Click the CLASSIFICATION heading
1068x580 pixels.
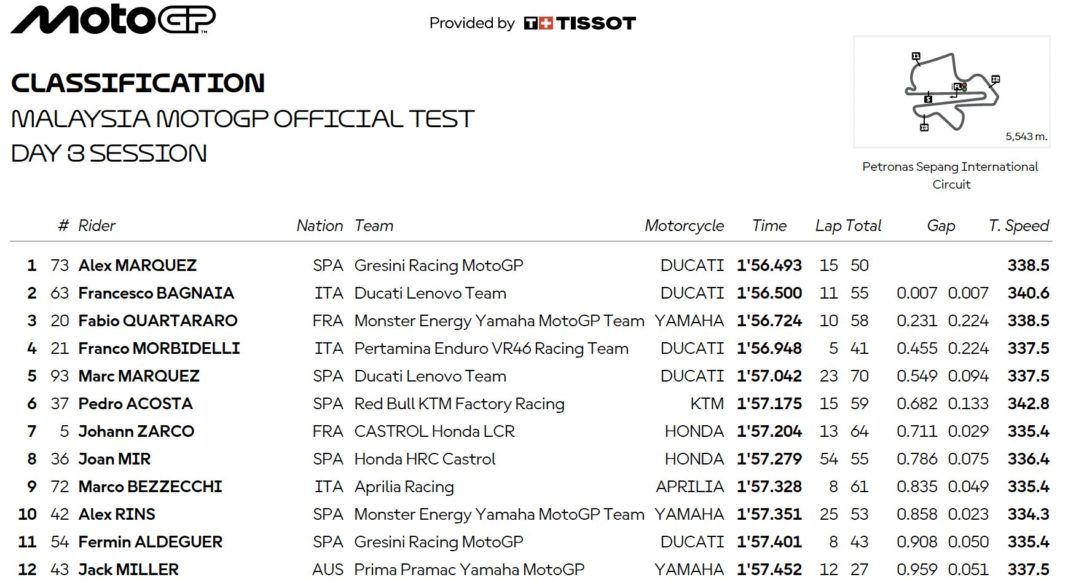coord(138,83)
